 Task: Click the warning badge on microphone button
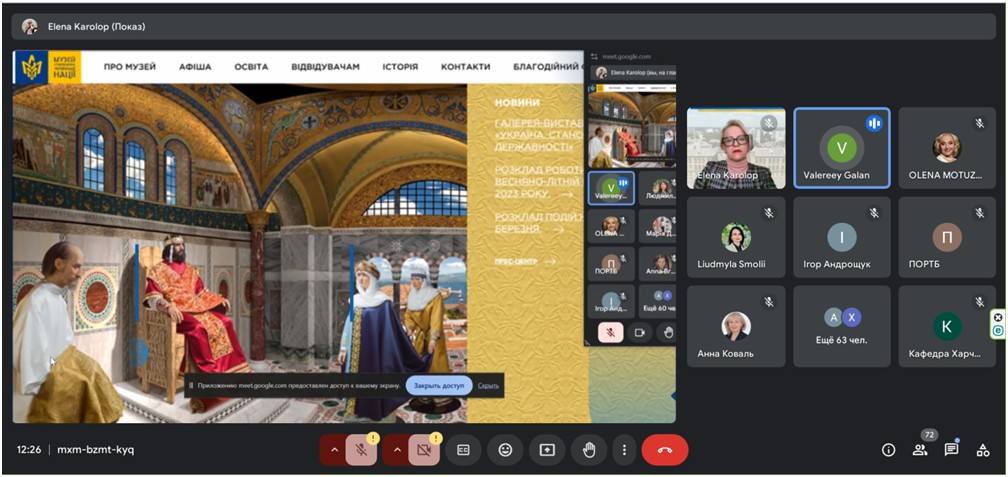pos(374,439)
